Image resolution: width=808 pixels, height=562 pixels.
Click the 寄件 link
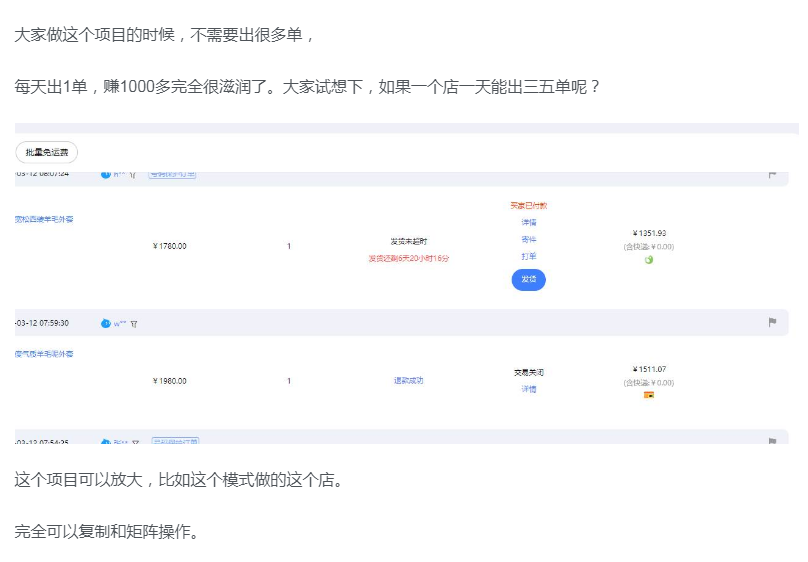(x=529, y=240)
